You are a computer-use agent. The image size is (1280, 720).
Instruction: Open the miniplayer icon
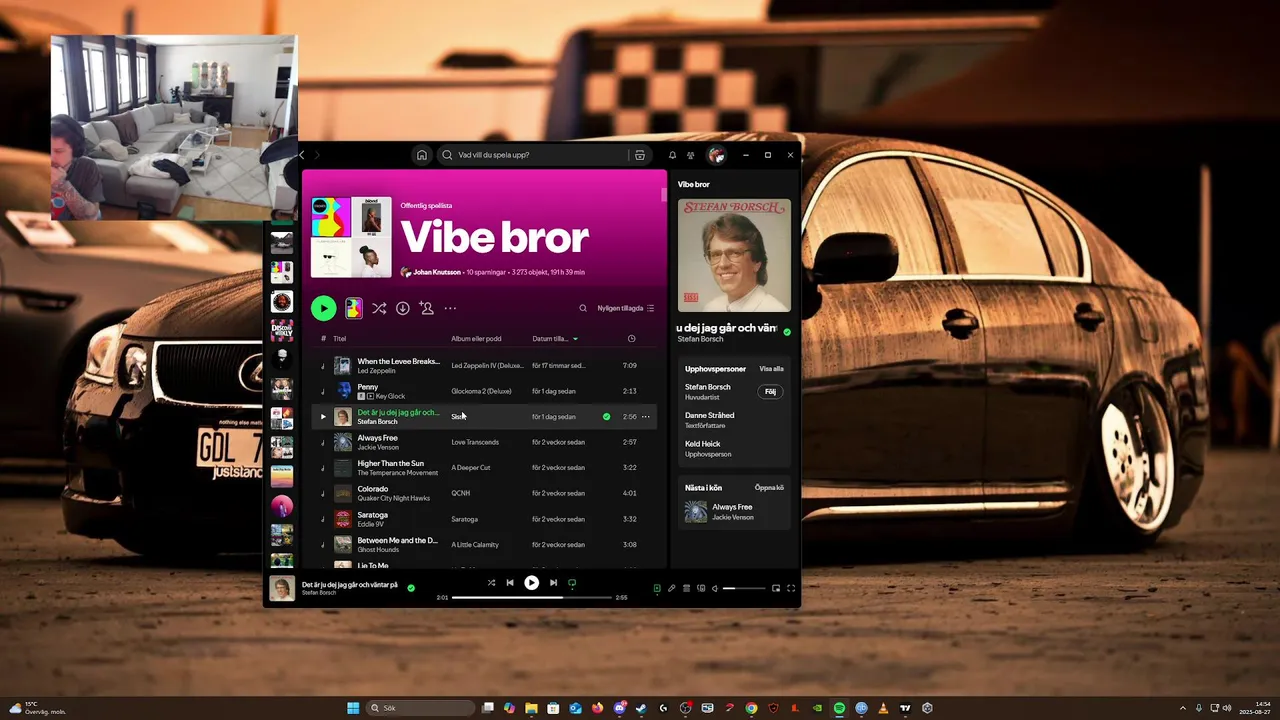[776, 588]
